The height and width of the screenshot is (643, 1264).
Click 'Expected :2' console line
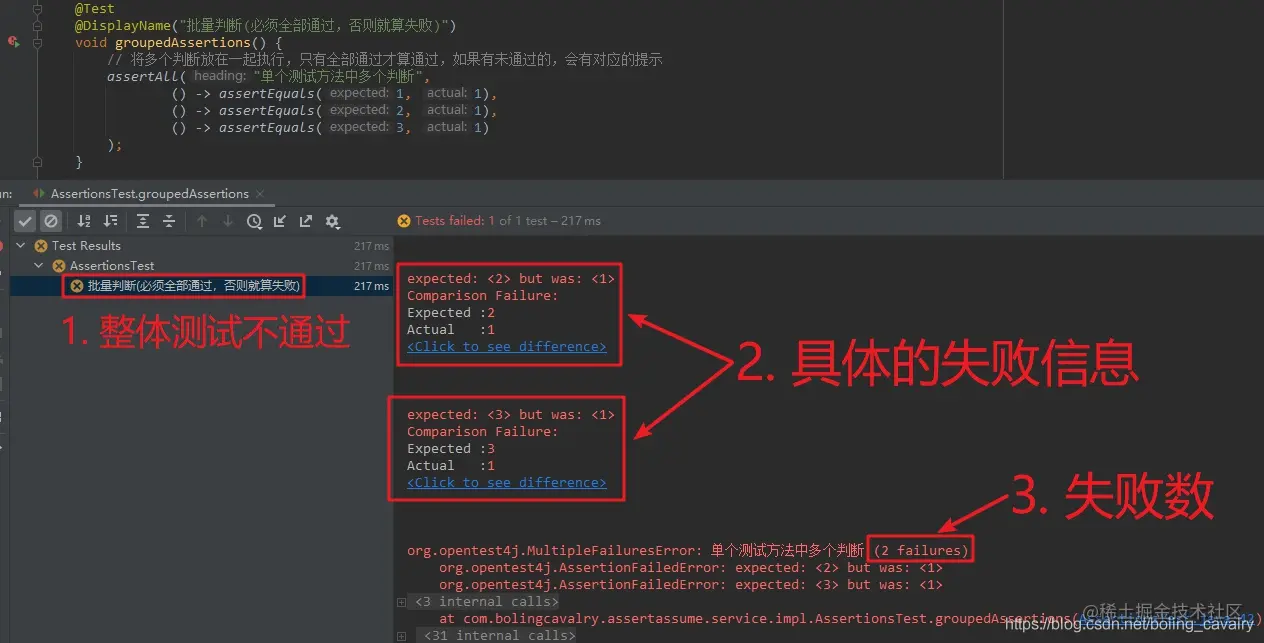451,312
